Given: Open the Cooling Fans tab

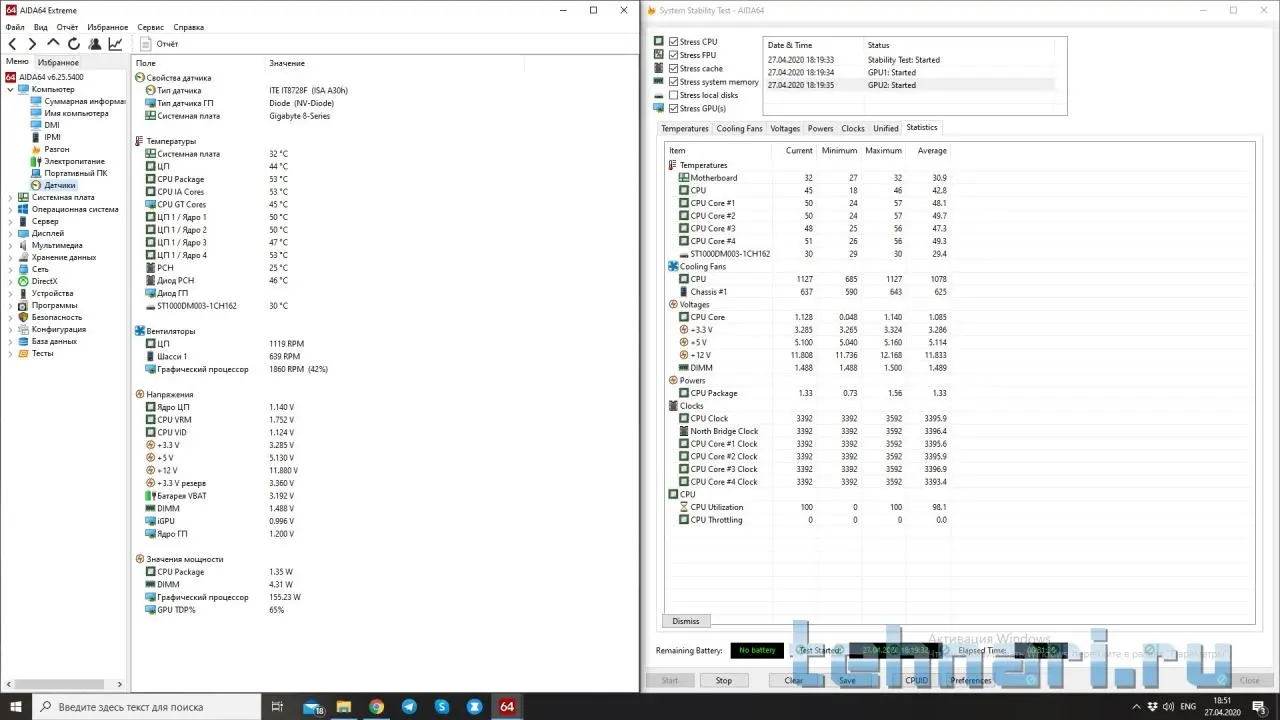Looking at the screenshot, I should (x=740, y=128).
